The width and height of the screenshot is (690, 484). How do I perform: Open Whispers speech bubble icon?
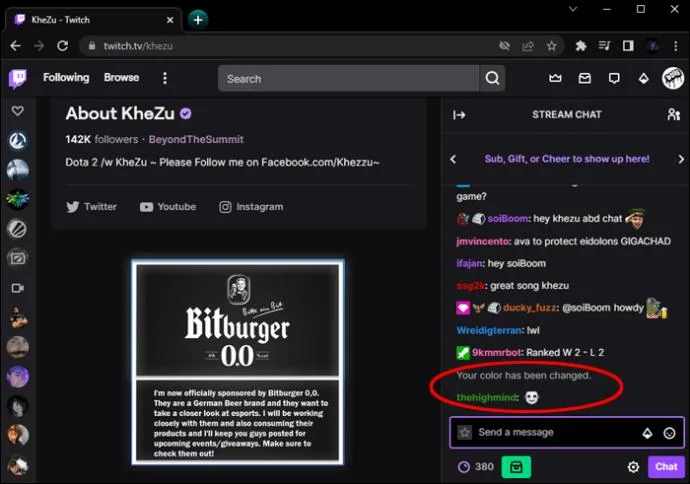pos(614,78)
